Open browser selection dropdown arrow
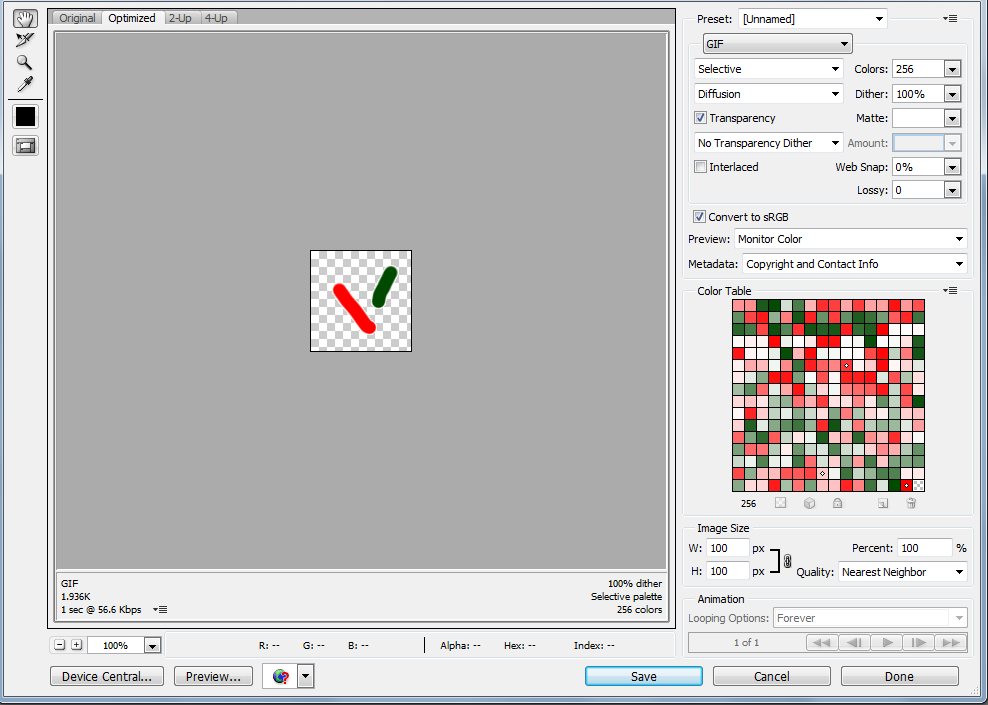 306,677
